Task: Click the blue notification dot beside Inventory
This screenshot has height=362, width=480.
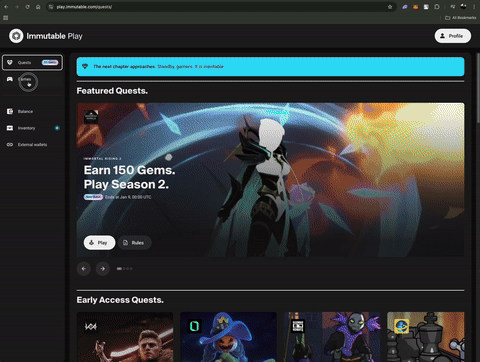Action: click(57, 128)
